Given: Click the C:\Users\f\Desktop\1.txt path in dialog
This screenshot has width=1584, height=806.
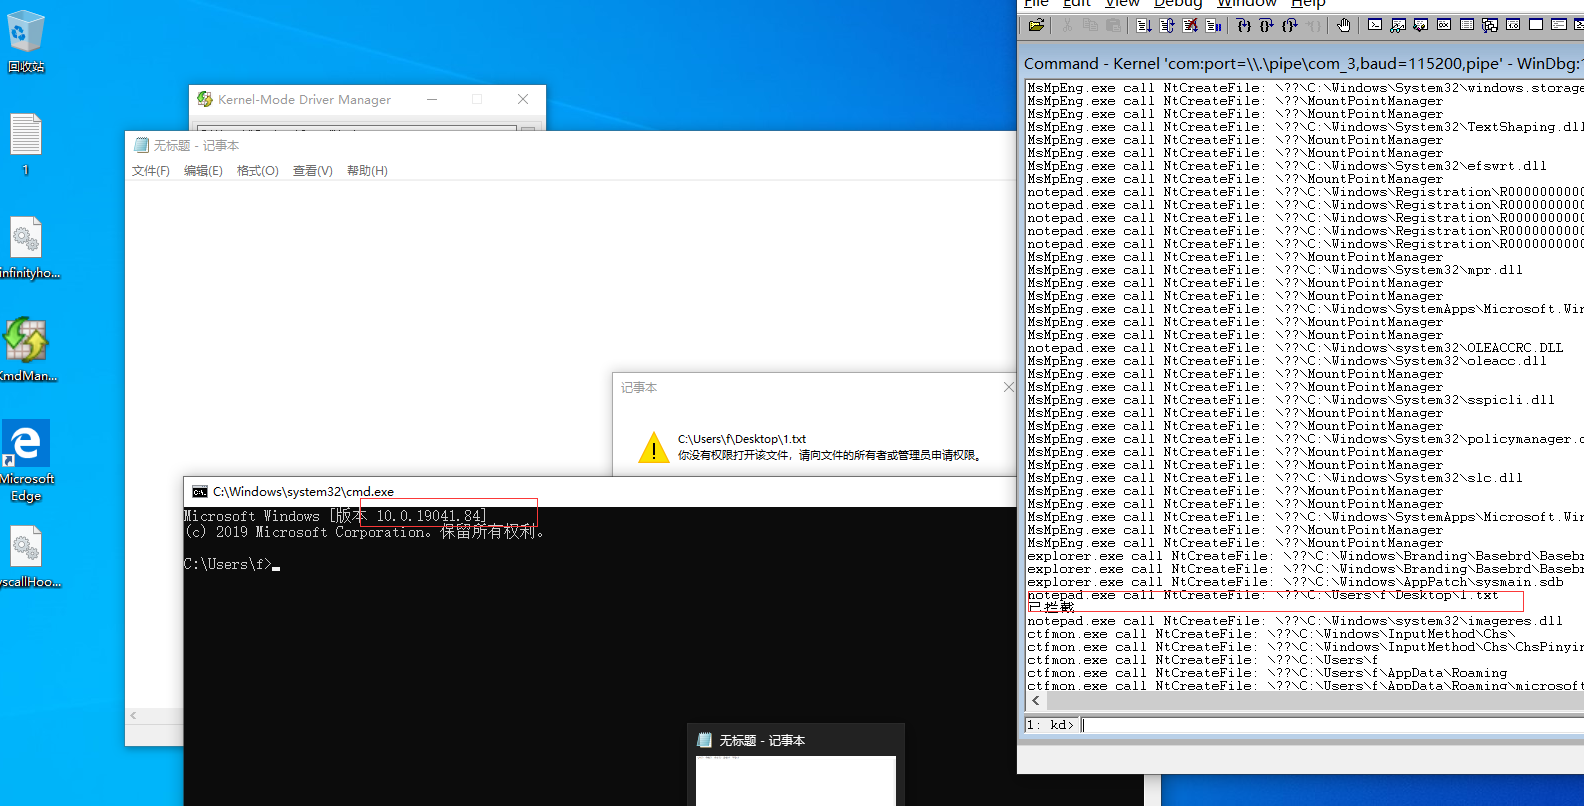Looking at the screenshot, I should pyautogui.click(x=742, y=439).
